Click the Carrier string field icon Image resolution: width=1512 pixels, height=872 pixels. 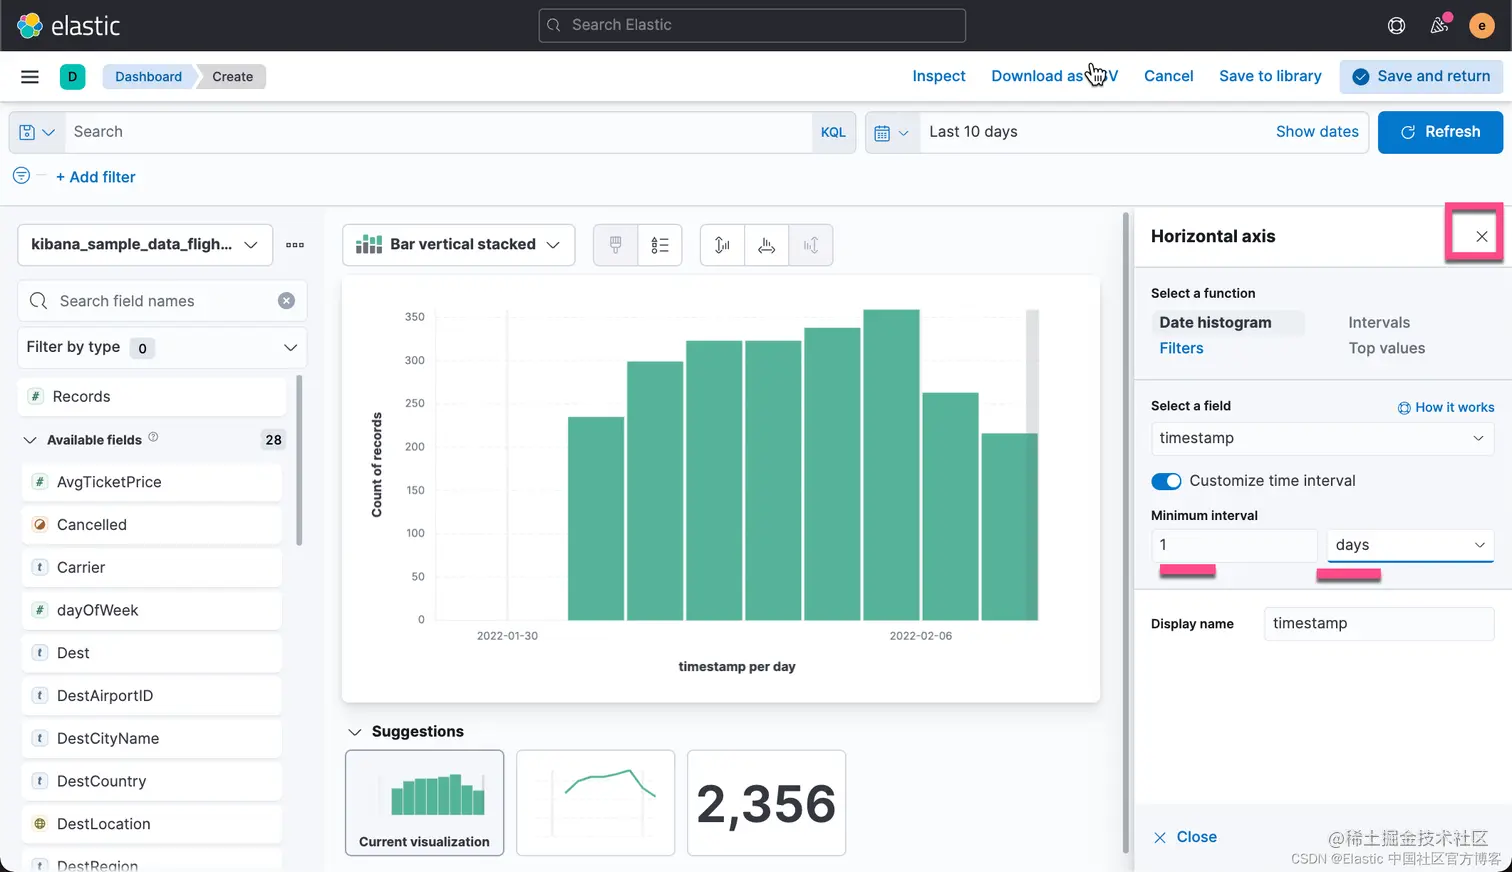click(40, 567)
